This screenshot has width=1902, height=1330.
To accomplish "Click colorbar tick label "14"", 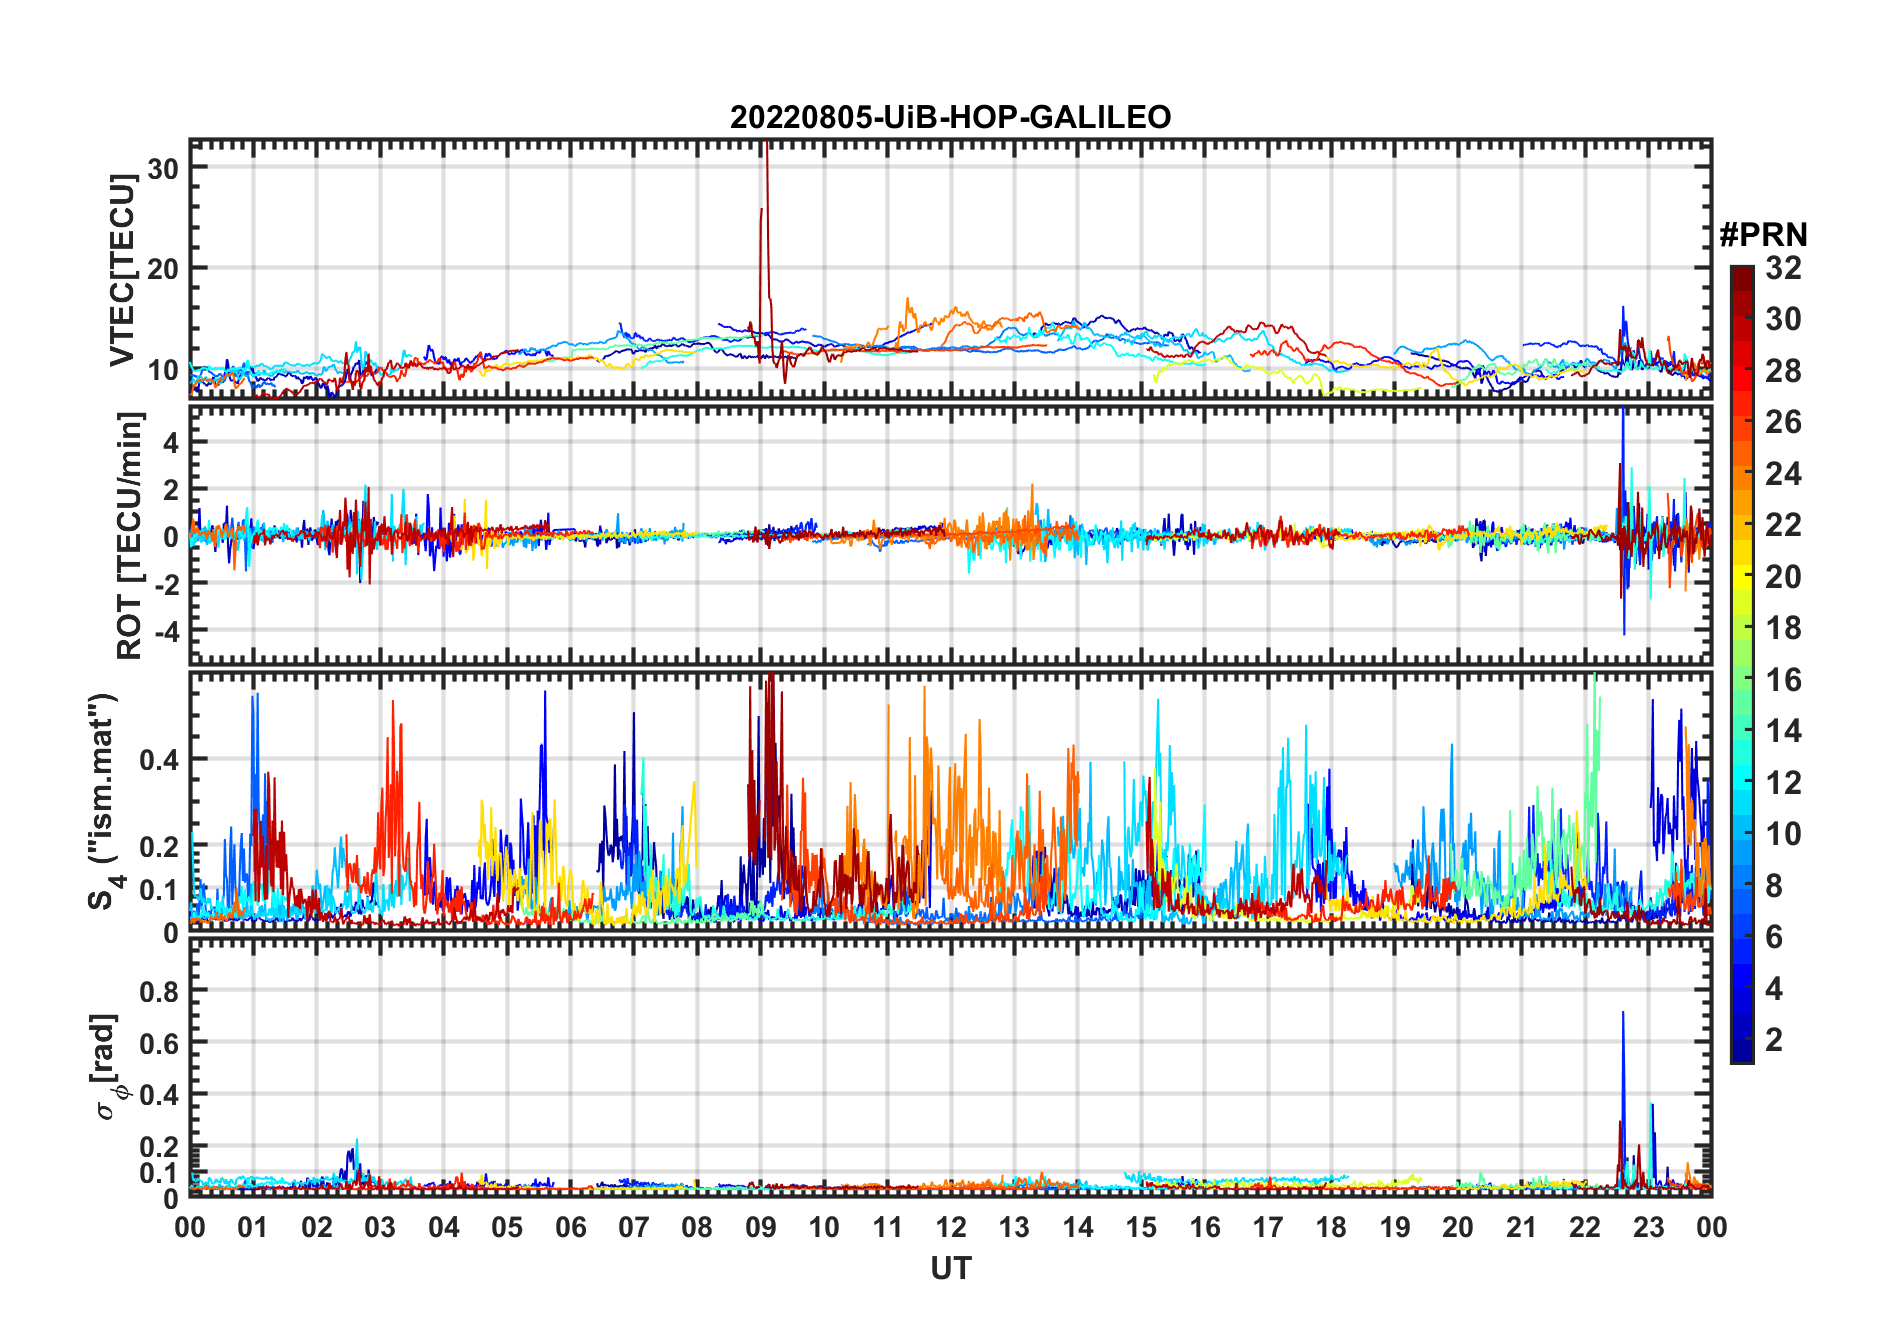I will tap(1783, 731).
